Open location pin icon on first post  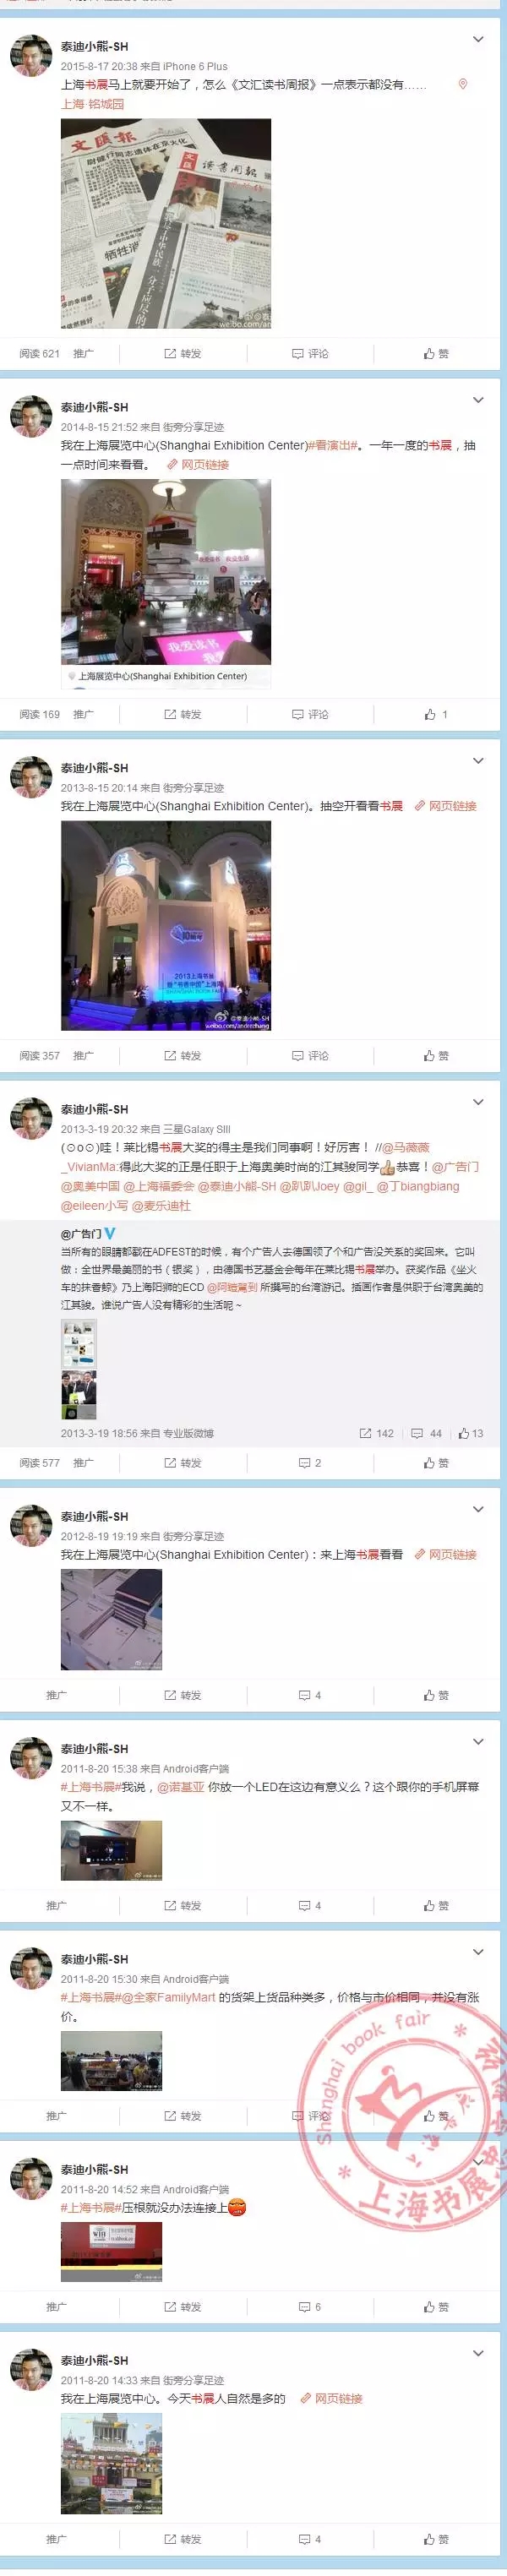pos(462,85)
